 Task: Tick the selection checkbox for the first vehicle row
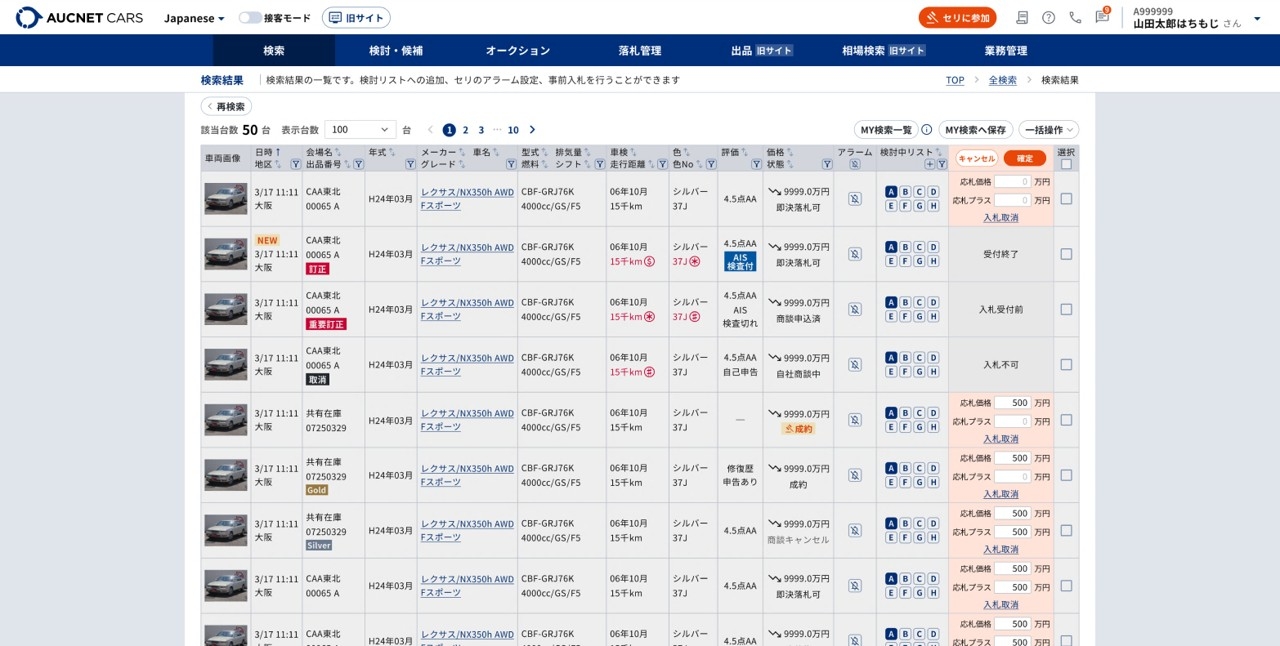tap(1066, 199)
